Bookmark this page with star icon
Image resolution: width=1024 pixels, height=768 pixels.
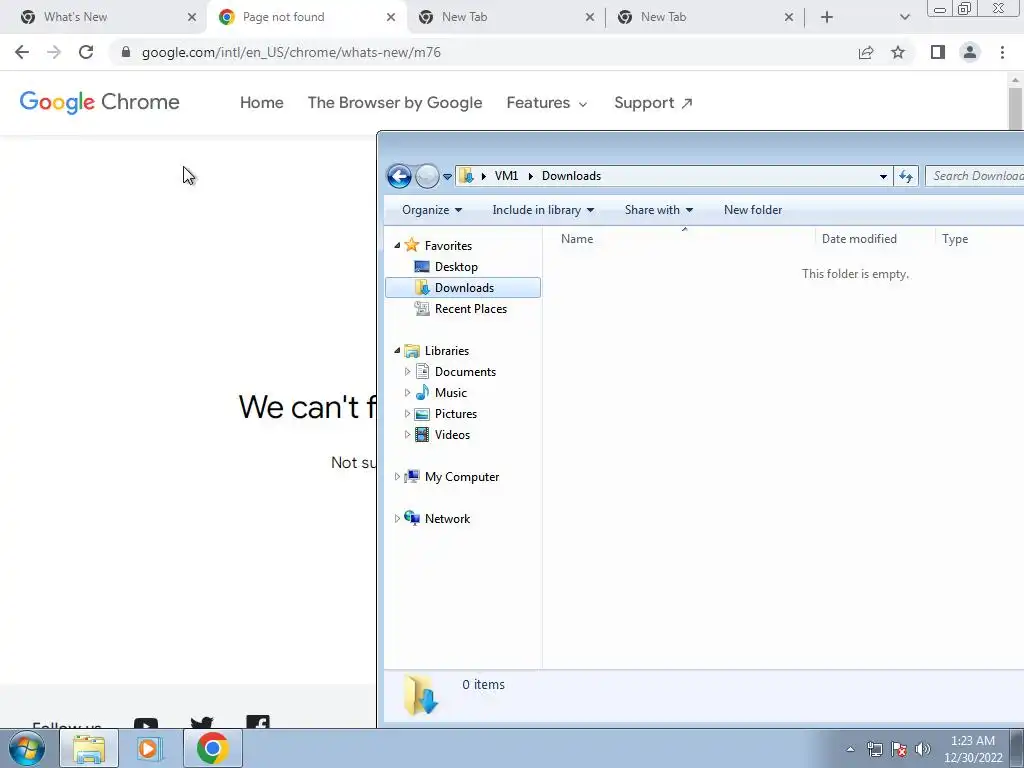[x=898, y=52]
